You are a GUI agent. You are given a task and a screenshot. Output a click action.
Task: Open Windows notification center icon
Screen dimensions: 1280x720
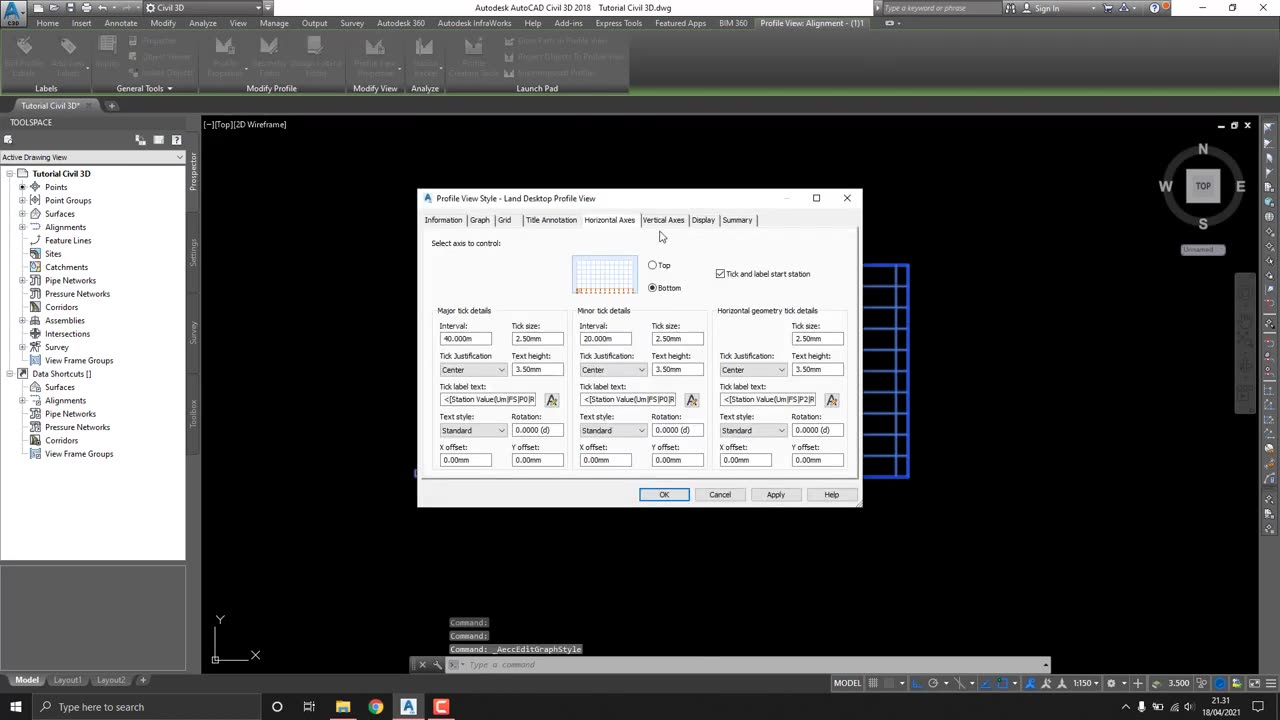(1259, 707)
